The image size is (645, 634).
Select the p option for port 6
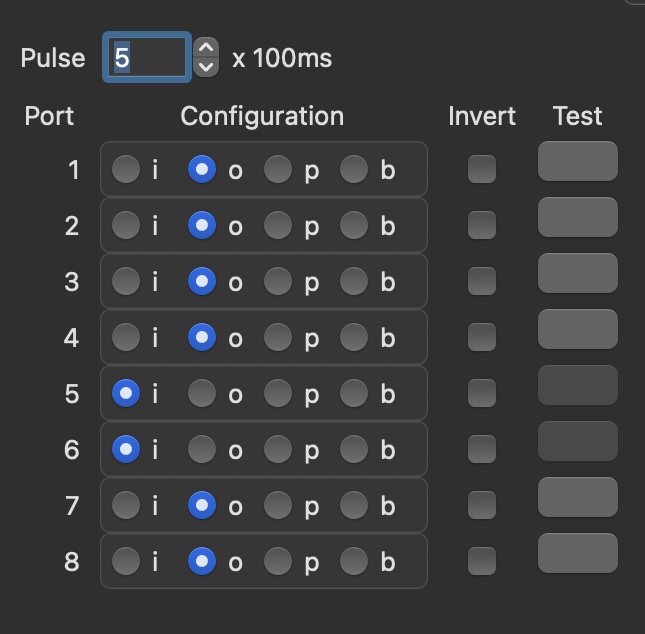(278, 450)
